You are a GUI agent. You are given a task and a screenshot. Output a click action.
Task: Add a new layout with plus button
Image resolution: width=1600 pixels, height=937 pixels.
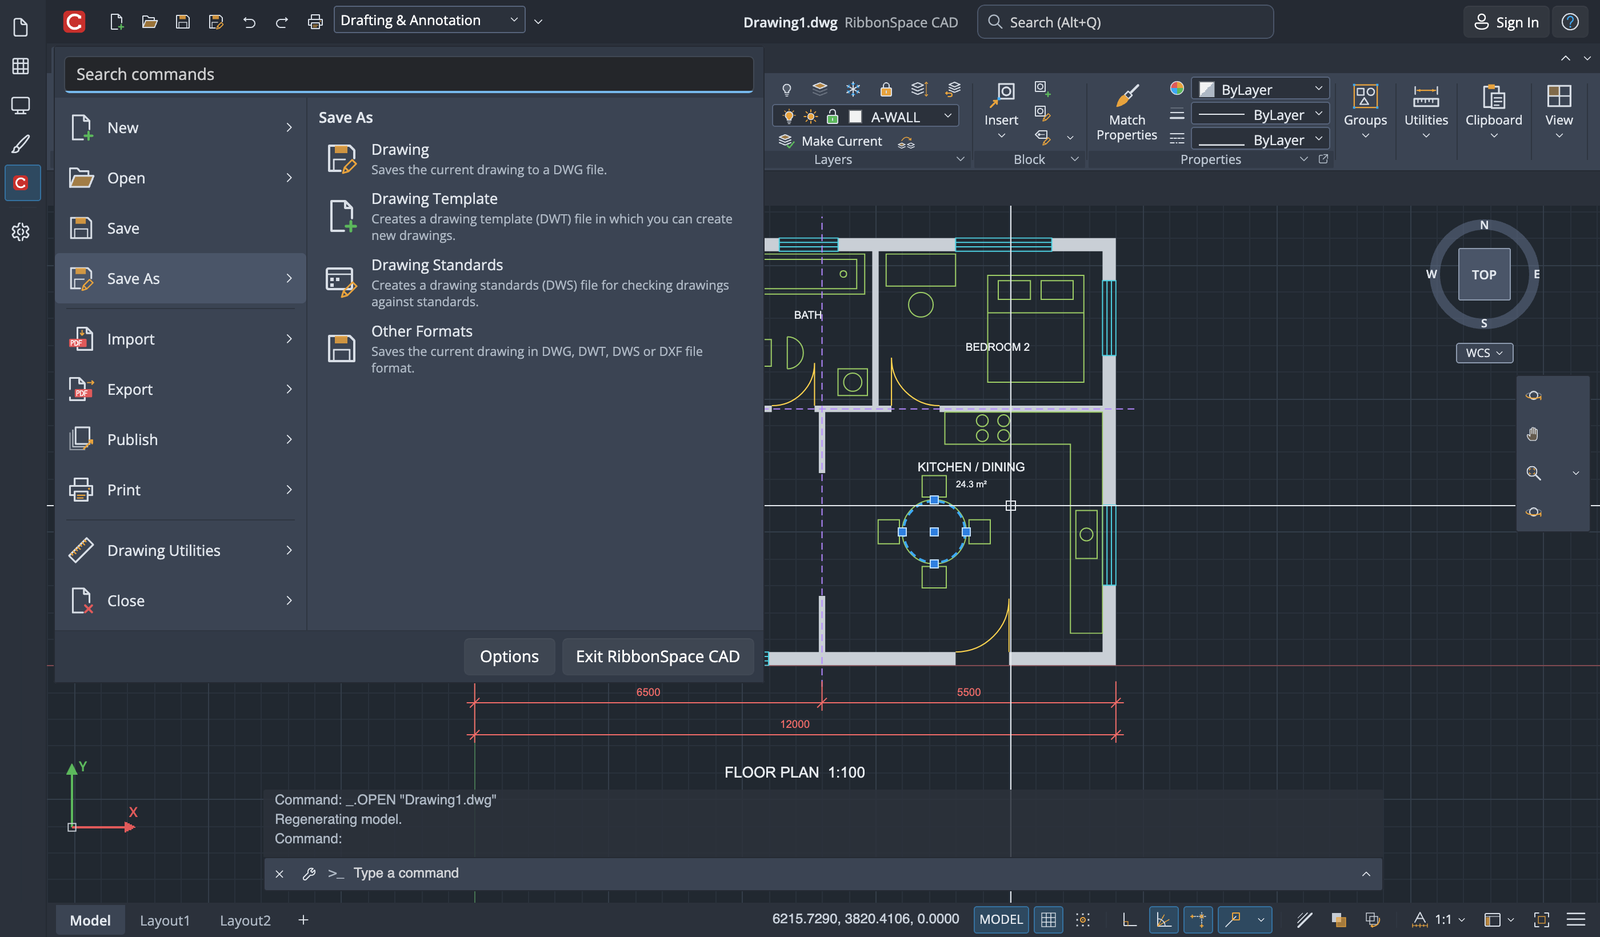tap(303, 920)
